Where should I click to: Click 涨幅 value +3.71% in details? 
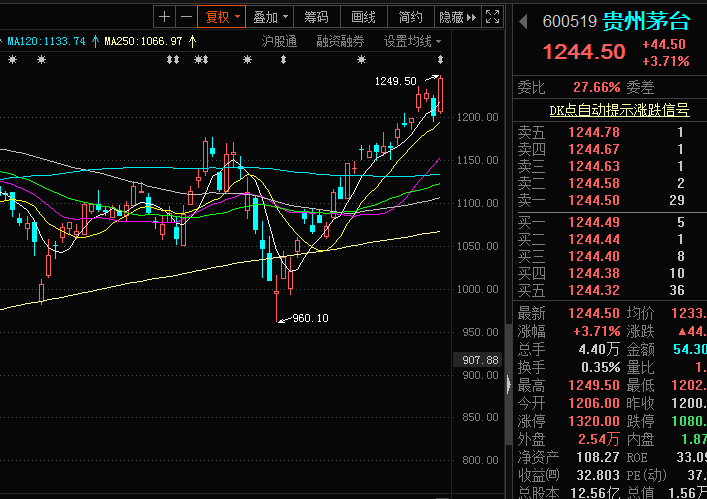pyautogui.click(x=597, y=331)
